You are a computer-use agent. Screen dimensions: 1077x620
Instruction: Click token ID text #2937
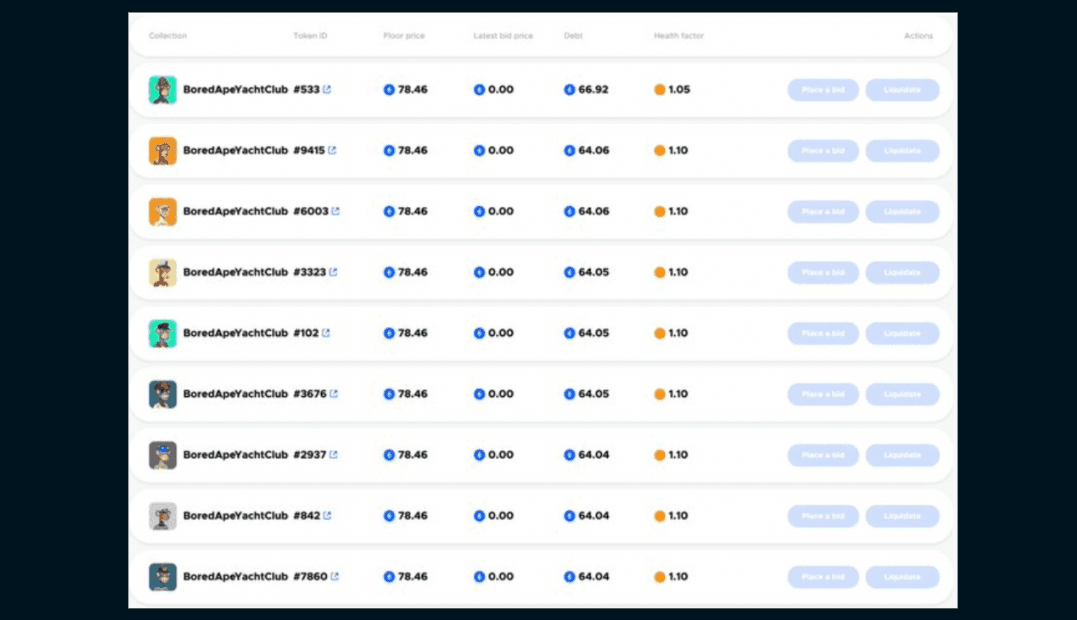pos(310,455)
